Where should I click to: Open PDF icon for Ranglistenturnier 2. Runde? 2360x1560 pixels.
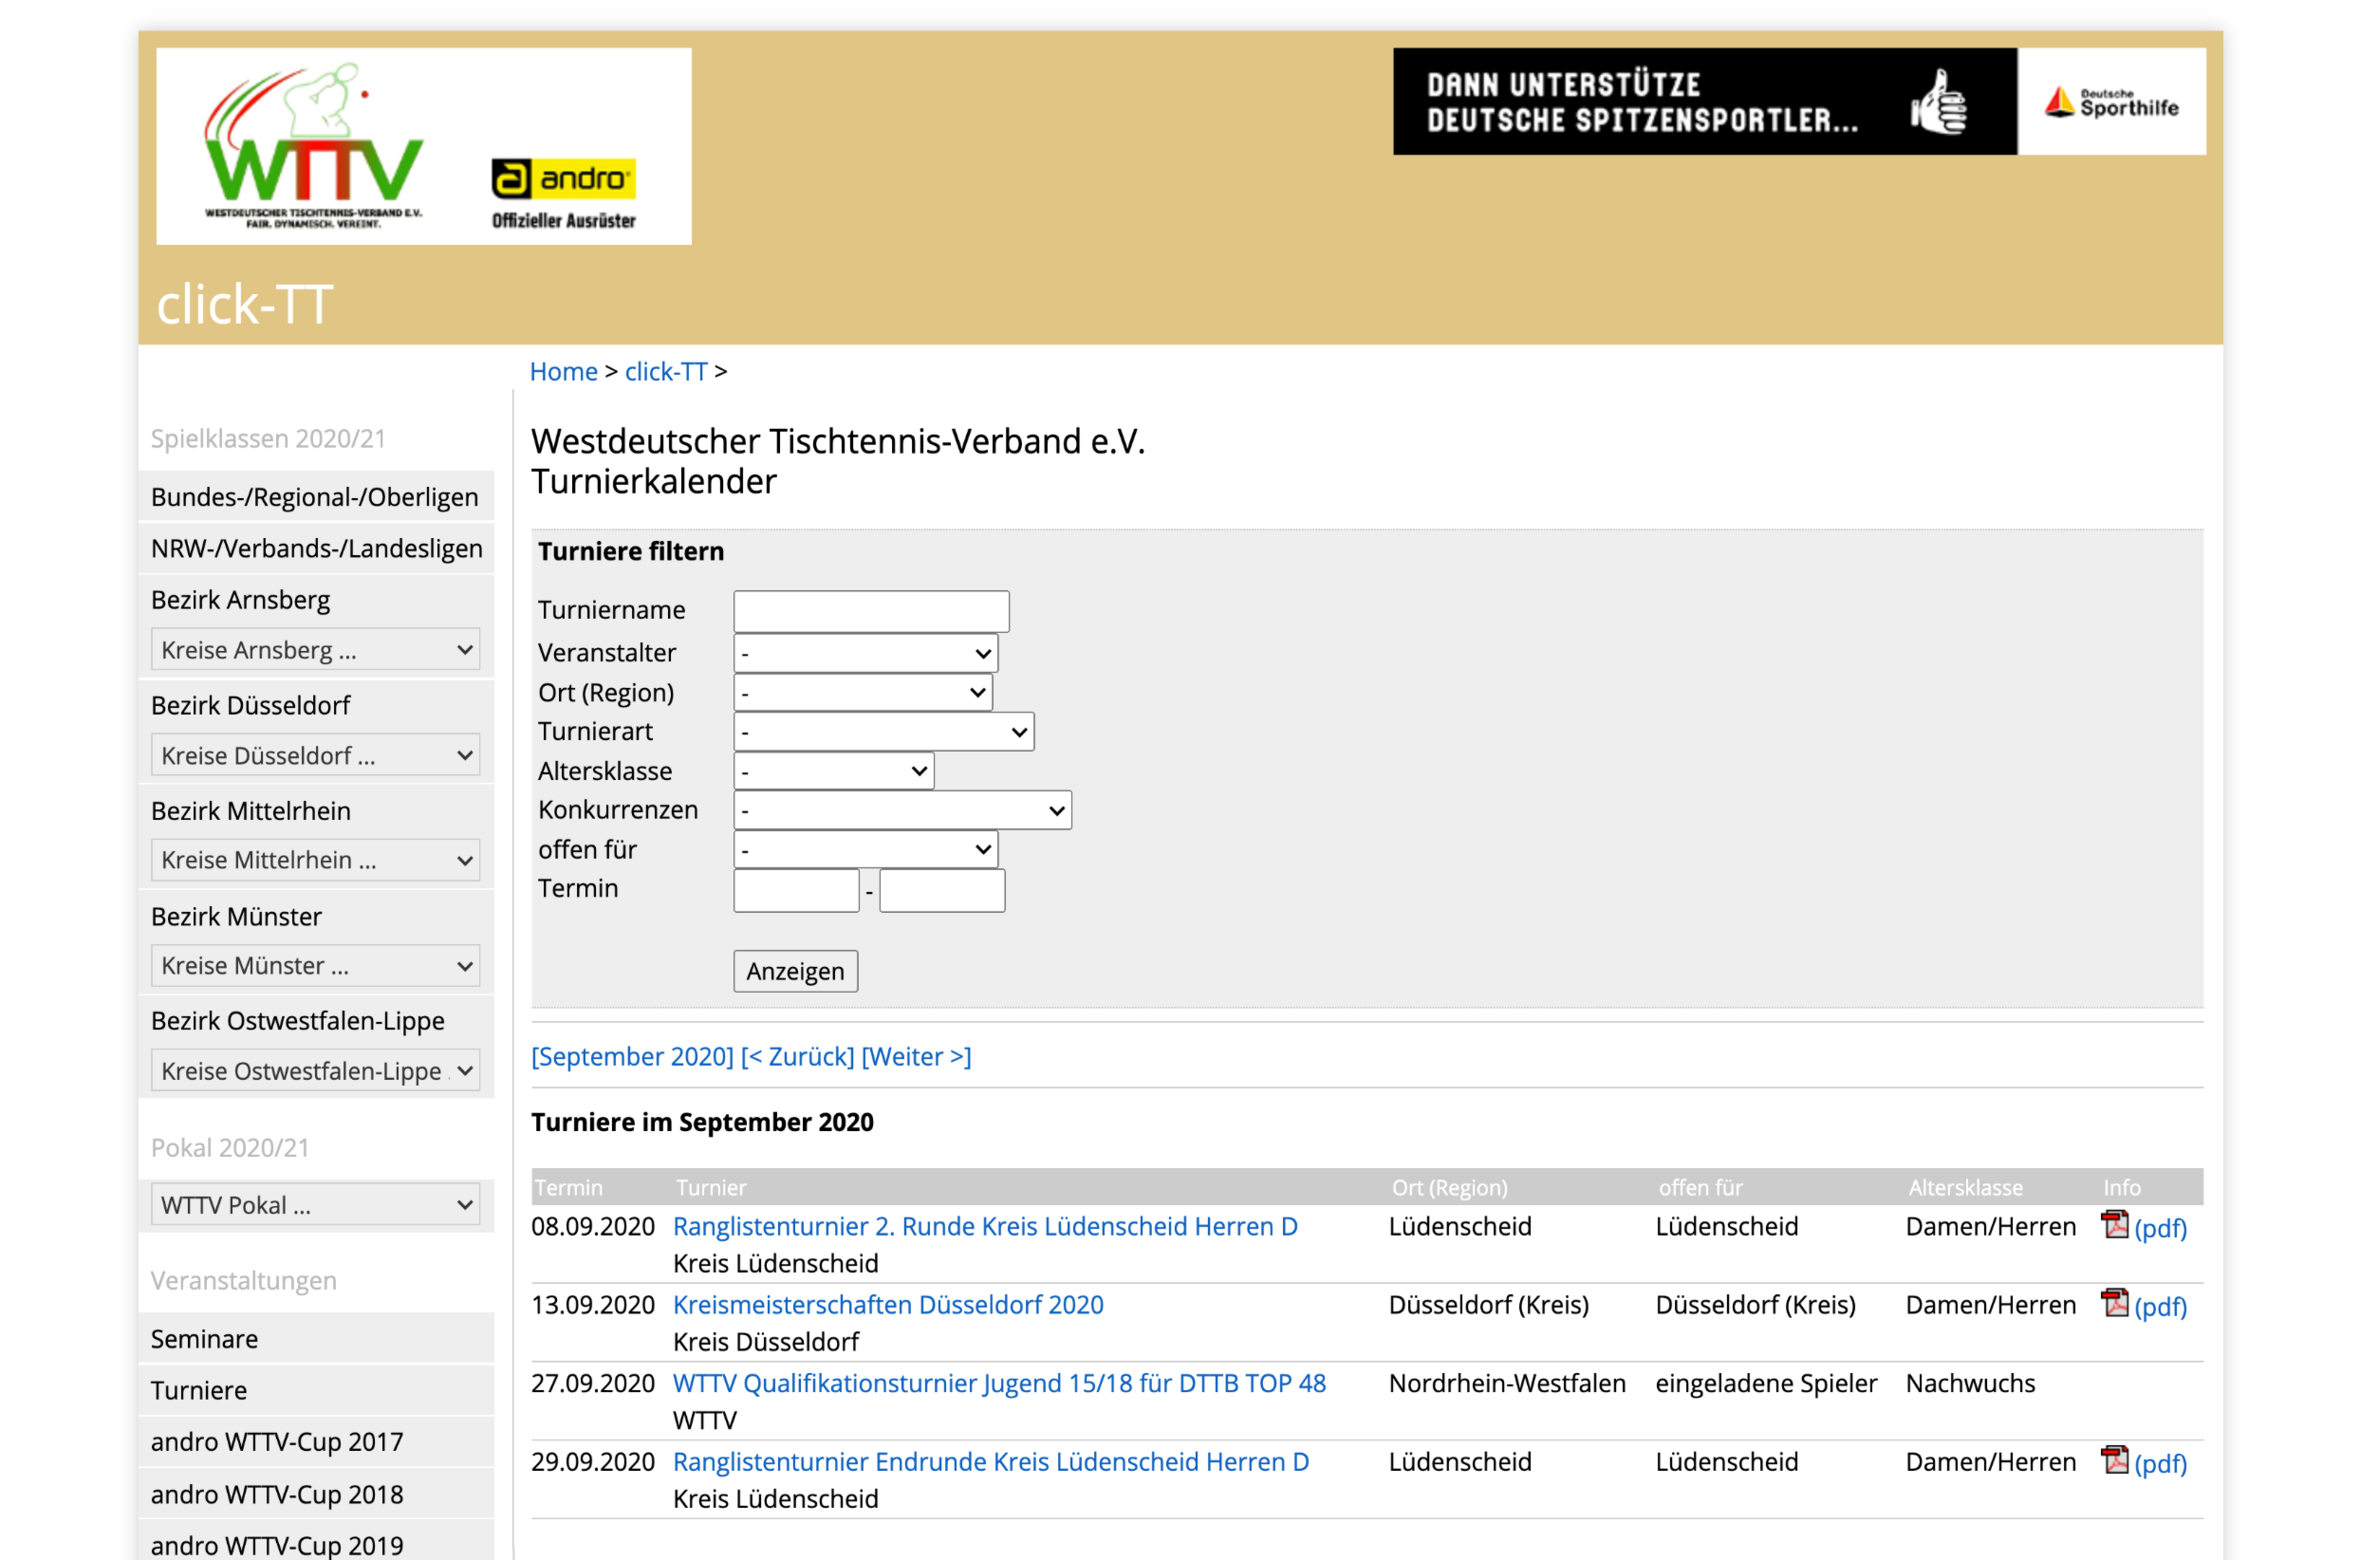2114,1225
